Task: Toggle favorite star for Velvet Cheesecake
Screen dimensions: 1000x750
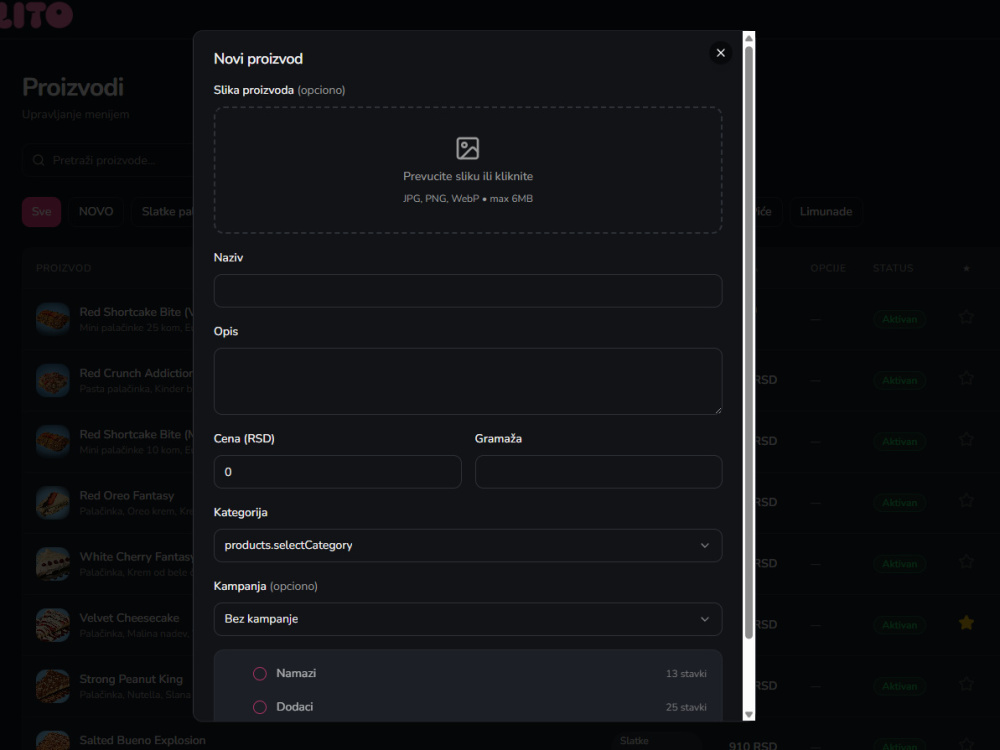Action: coord(966,623)
